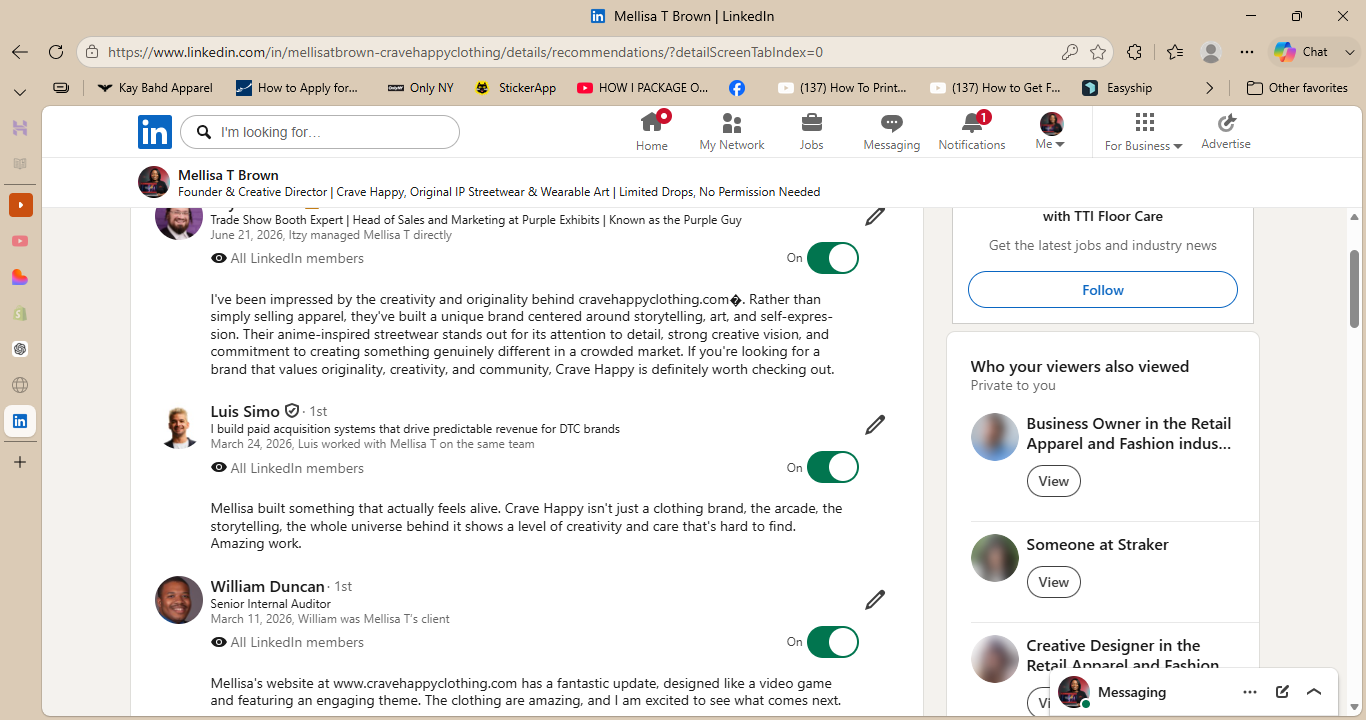
Task: Open the Advertise link icon
Action: coord(1226,132)
